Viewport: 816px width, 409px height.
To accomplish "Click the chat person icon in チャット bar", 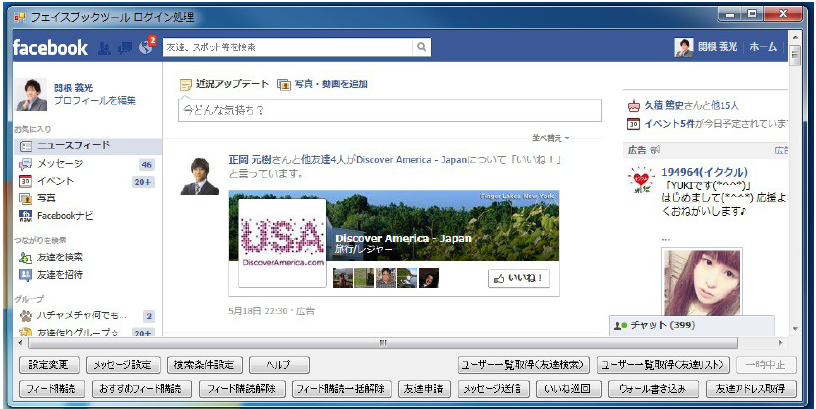I will (620, 326).
